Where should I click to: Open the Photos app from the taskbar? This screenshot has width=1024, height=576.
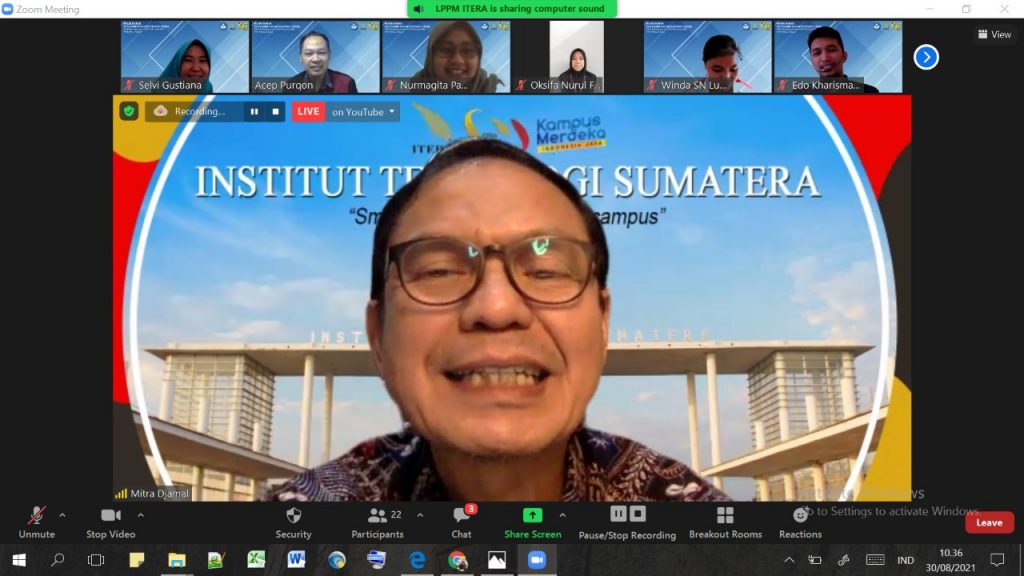coord(497,560)
